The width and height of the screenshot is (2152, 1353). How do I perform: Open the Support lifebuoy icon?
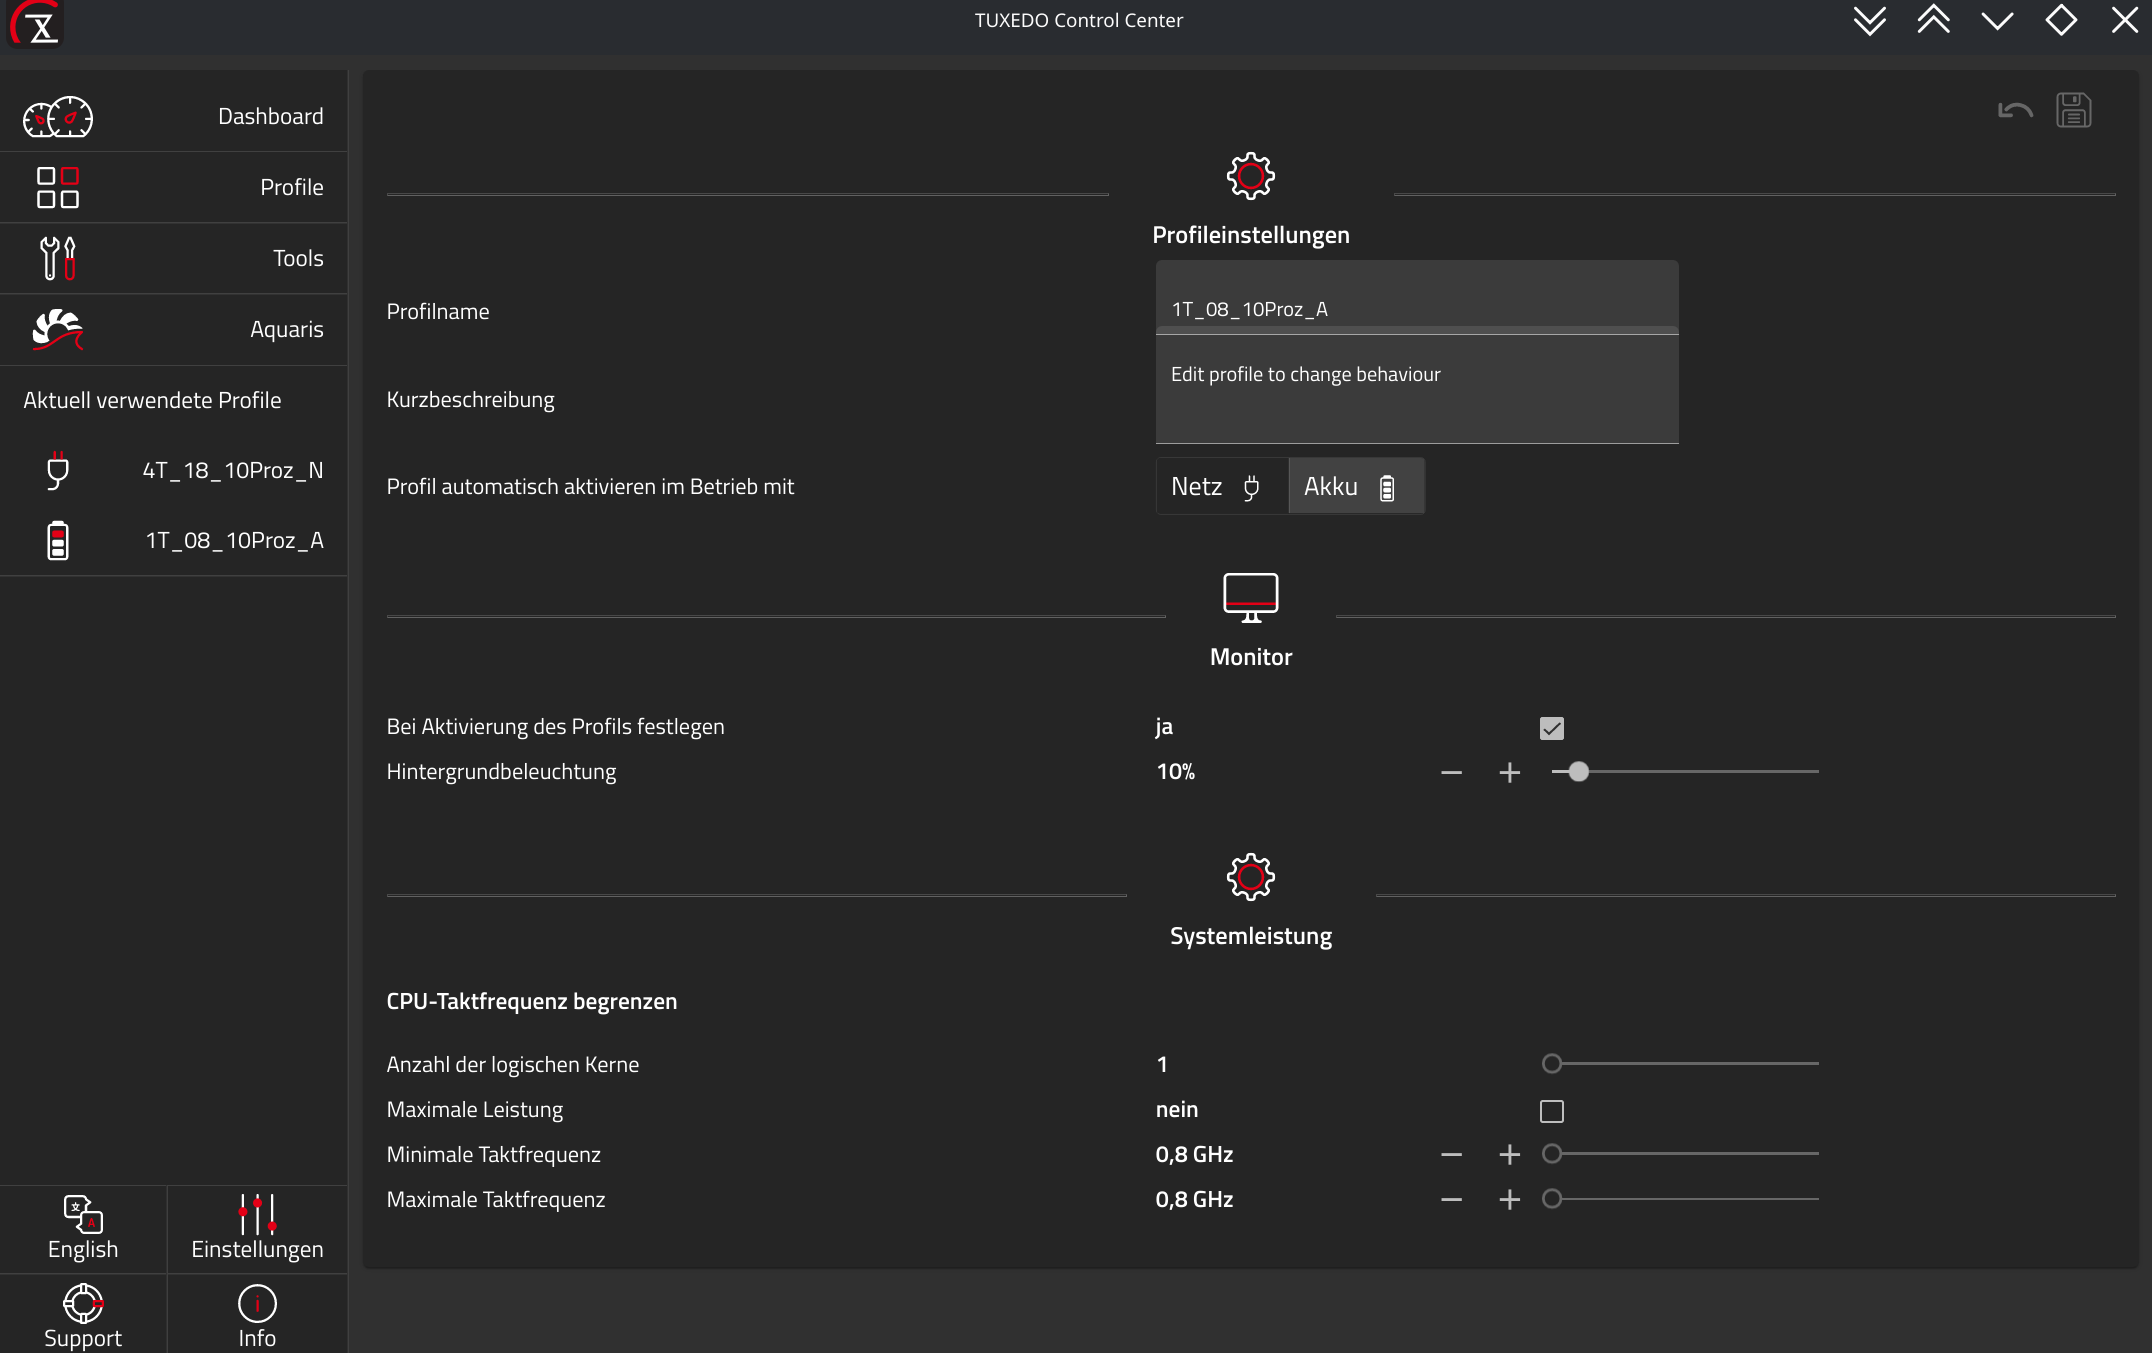(83, 1304)
